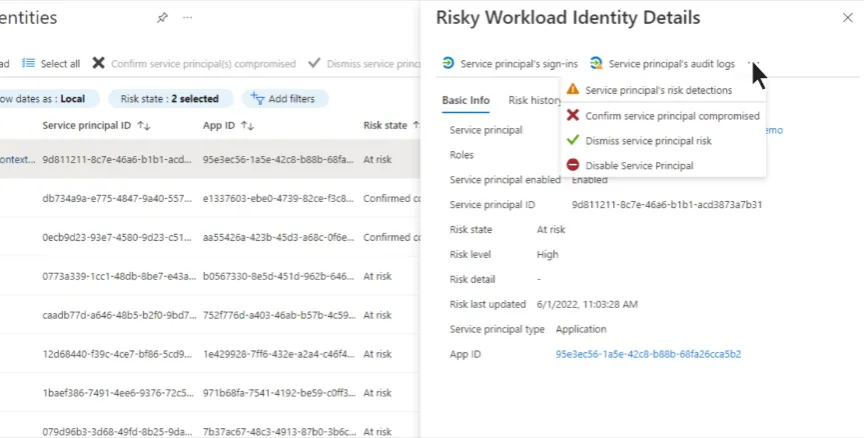Switch to the Basic Info tab
The height and width of the screenshot is (438, 864).
(x=466, y=100)
